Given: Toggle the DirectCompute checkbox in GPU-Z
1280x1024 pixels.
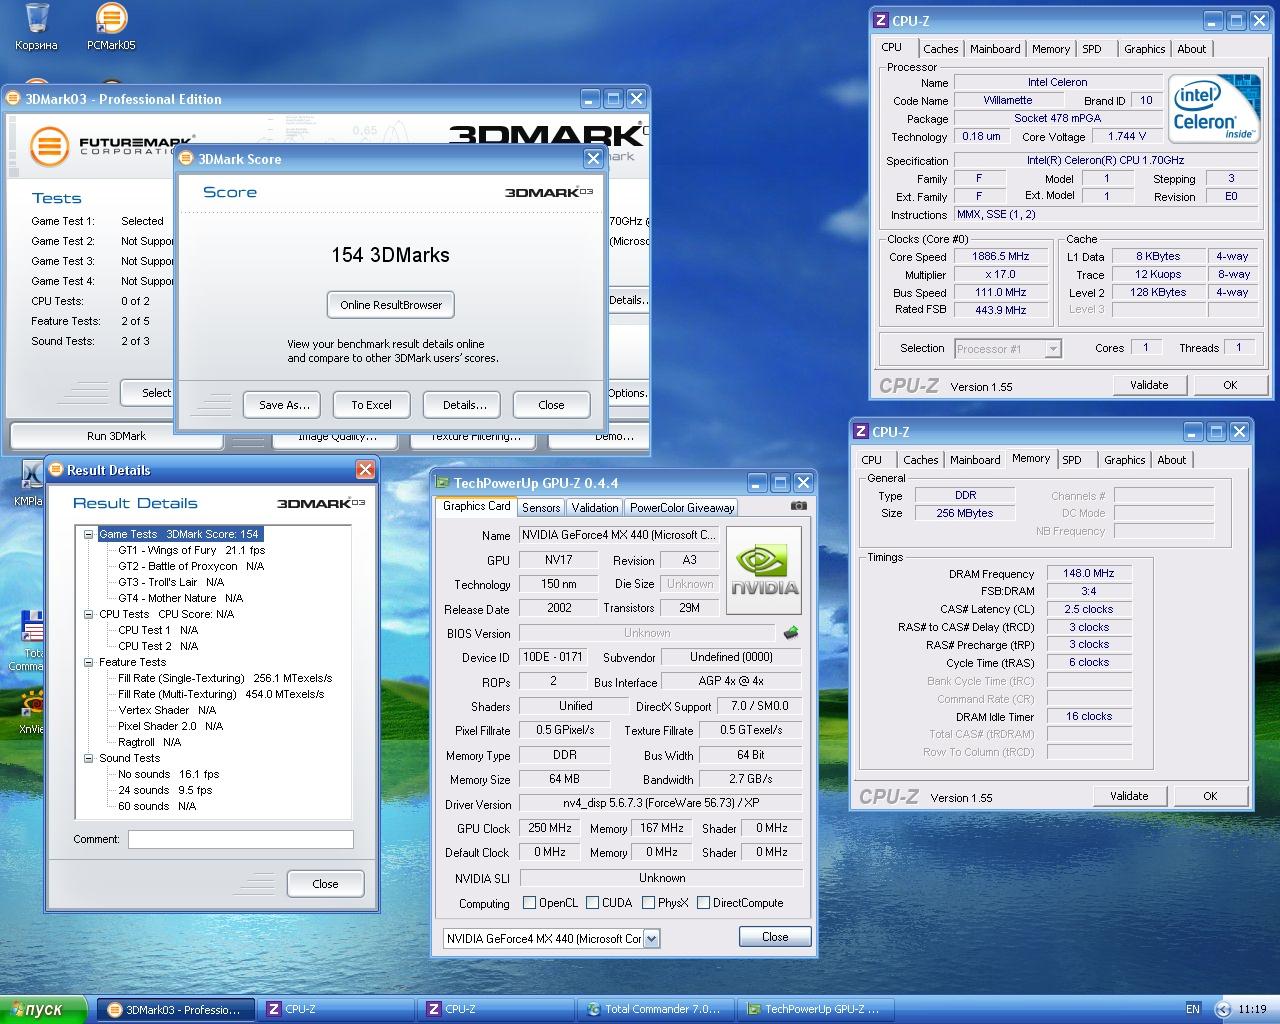Looking at the screenshot, I should click(704, 903).
